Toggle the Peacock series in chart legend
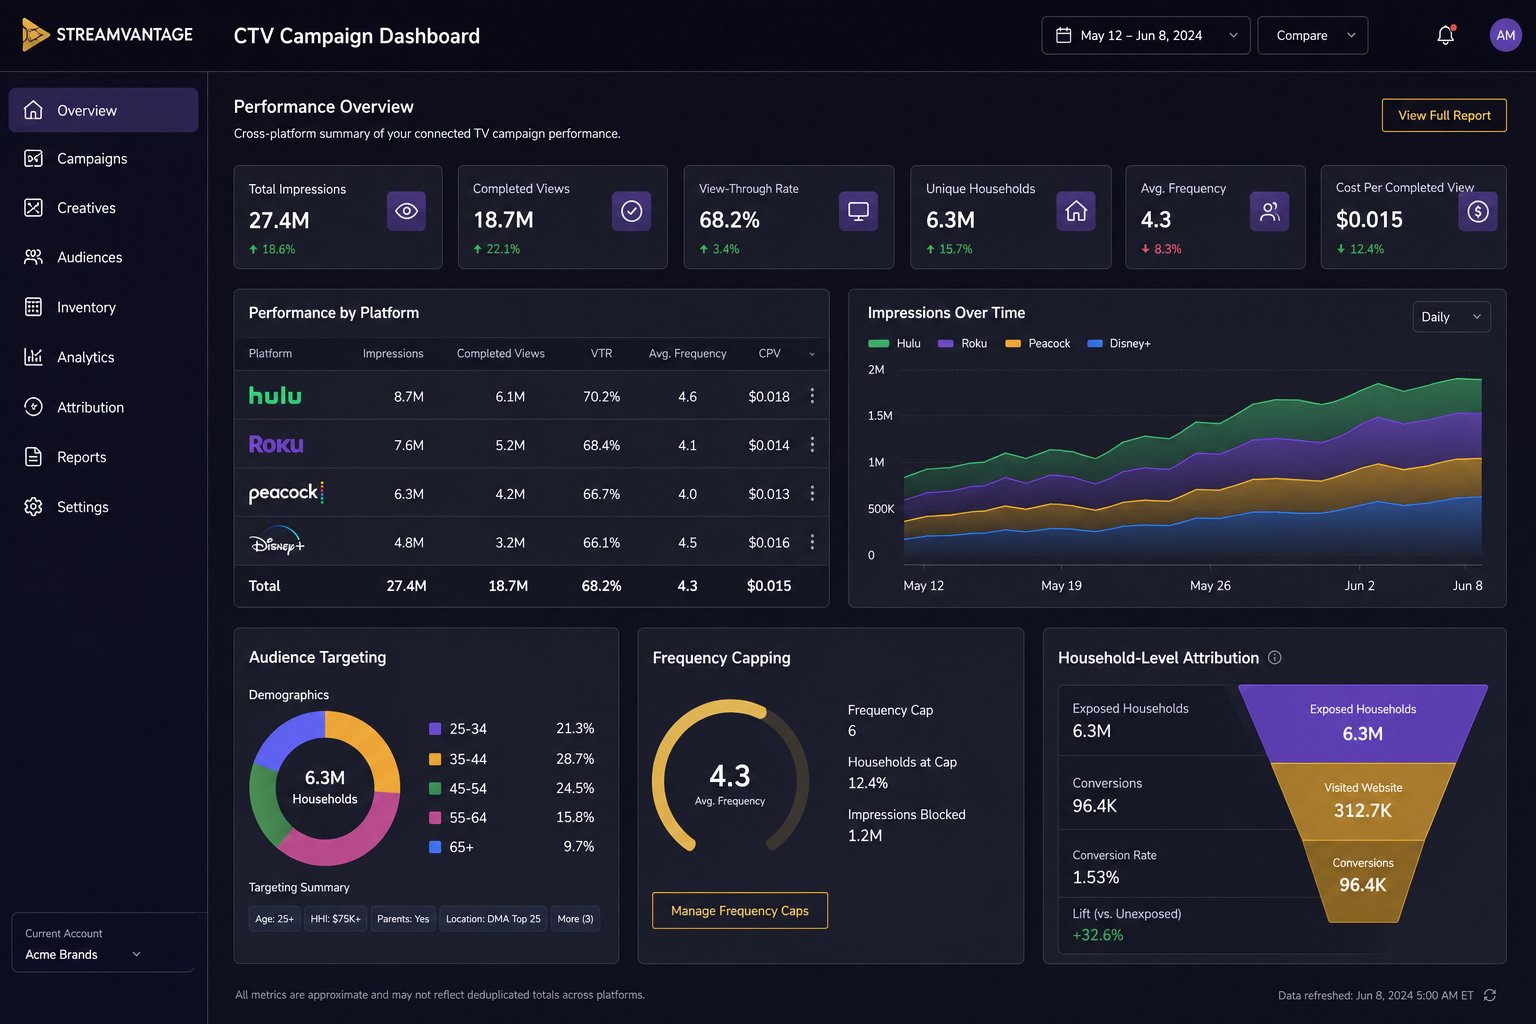The image size is (1536, 1024). click(x=1037, y=343)
